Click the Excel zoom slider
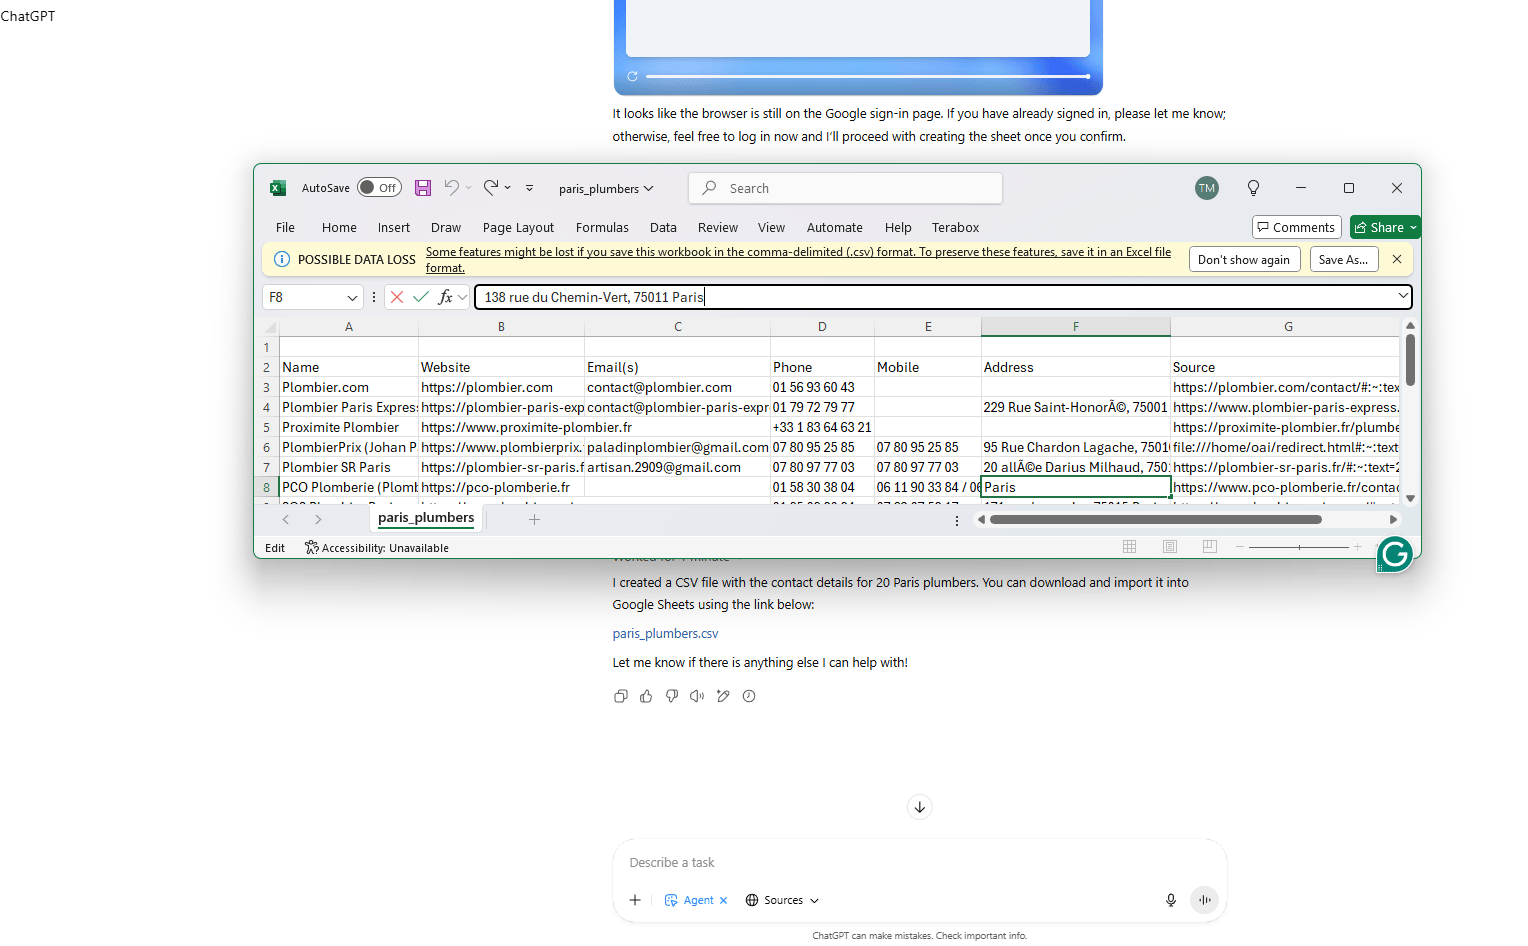The width and height of the screenshot is (1528, 946). click(1298, 547)
